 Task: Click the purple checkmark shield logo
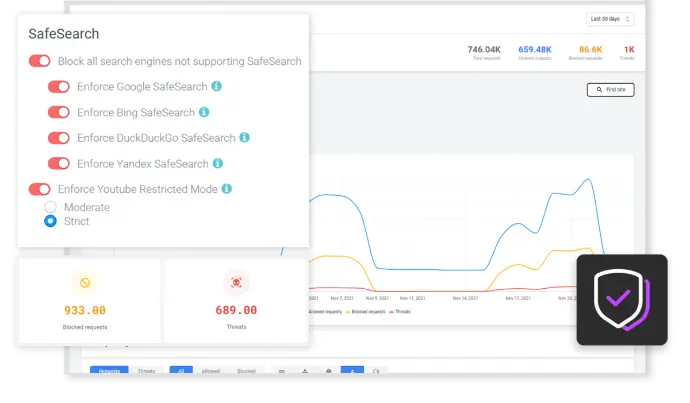[x=622, y=300]
